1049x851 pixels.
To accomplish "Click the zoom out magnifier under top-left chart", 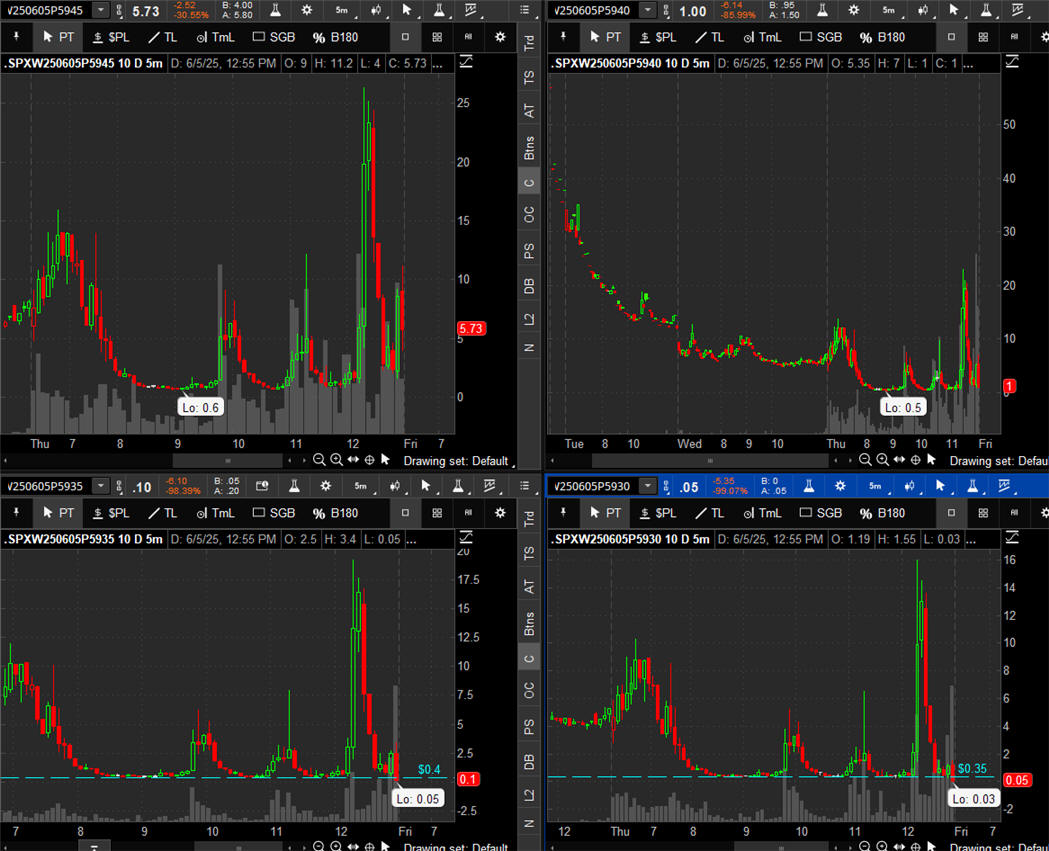I will [319, 460].
